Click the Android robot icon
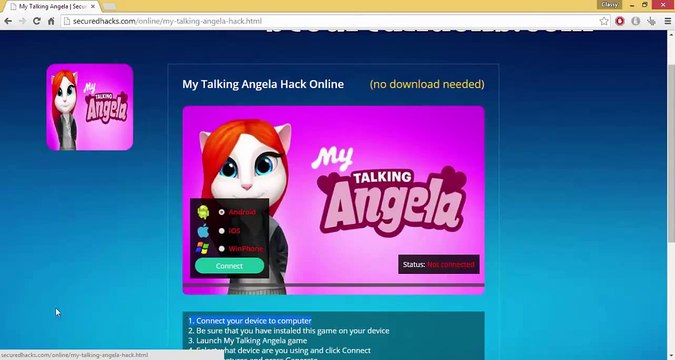Image resolution: width=675 pixels, height=360 pixels. pos(203,212)
